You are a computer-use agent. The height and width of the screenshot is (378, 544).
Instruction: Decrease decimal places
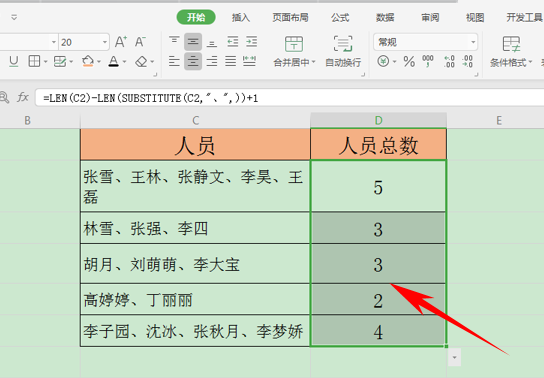coord(468,61)
